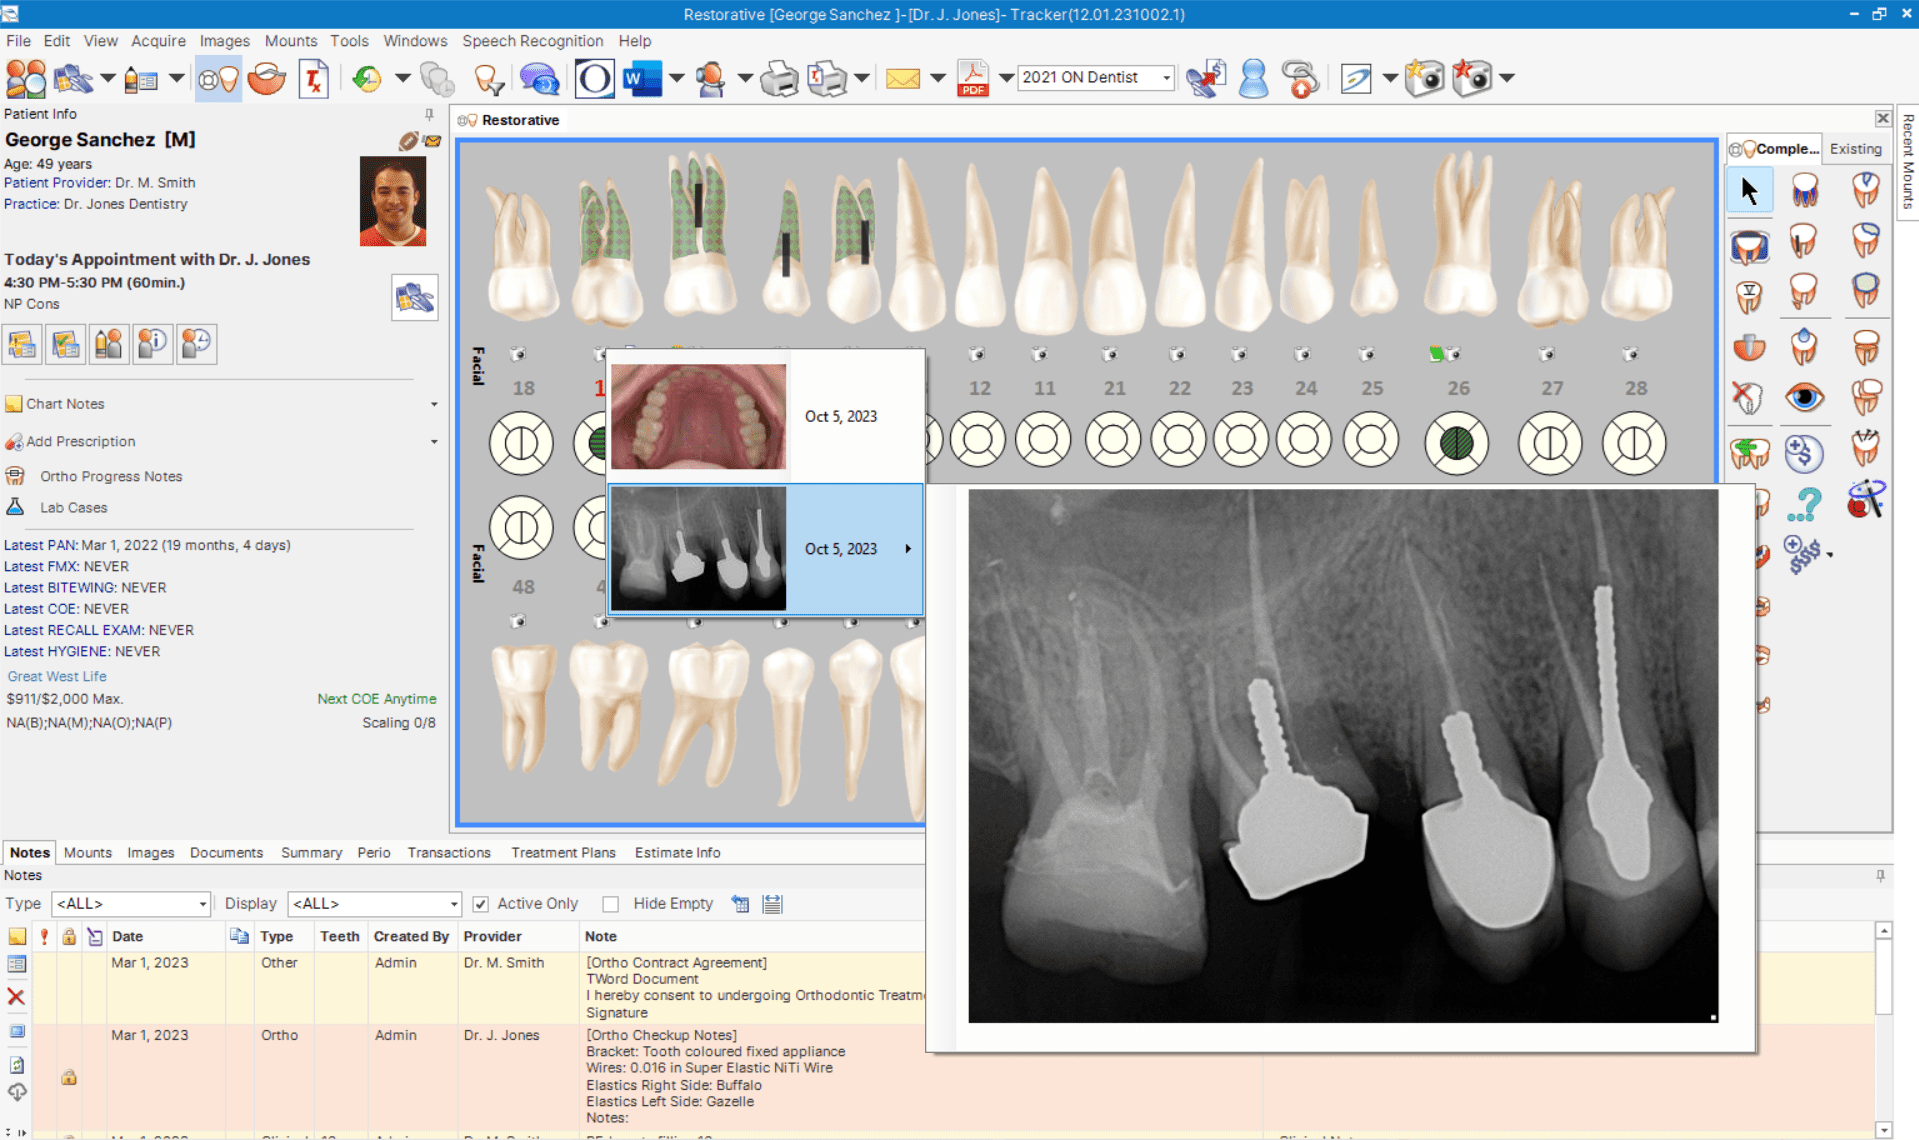The image size is (1919, 1140).
Task: Click the add fee dollar circle icon
Action: [1804, 453]
